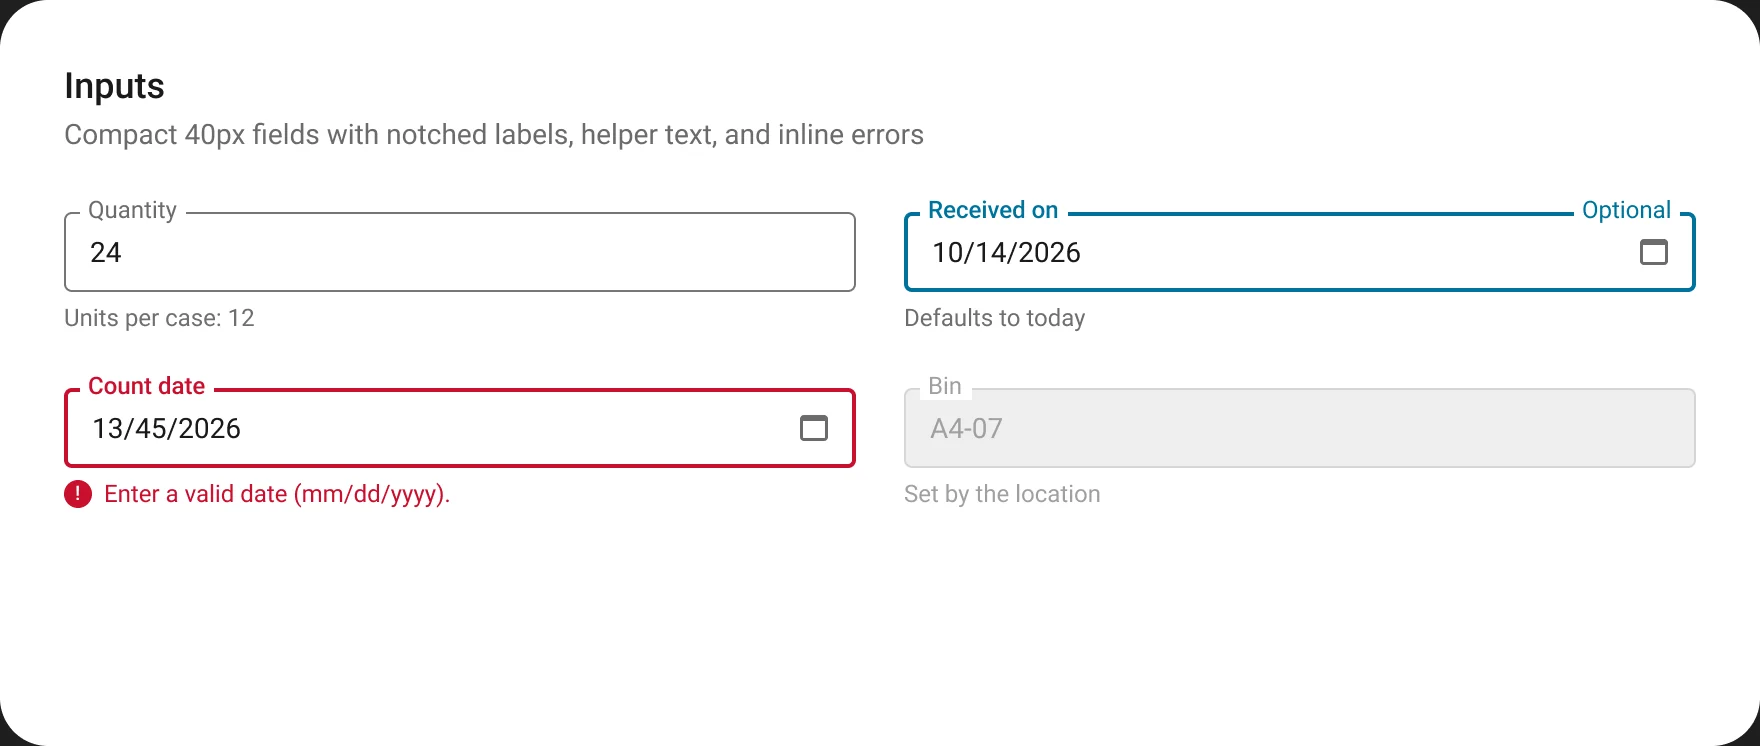The image size is (1760, 746).
Task: Click the "Set by the location" helper text
Action: click(1002, 494)
